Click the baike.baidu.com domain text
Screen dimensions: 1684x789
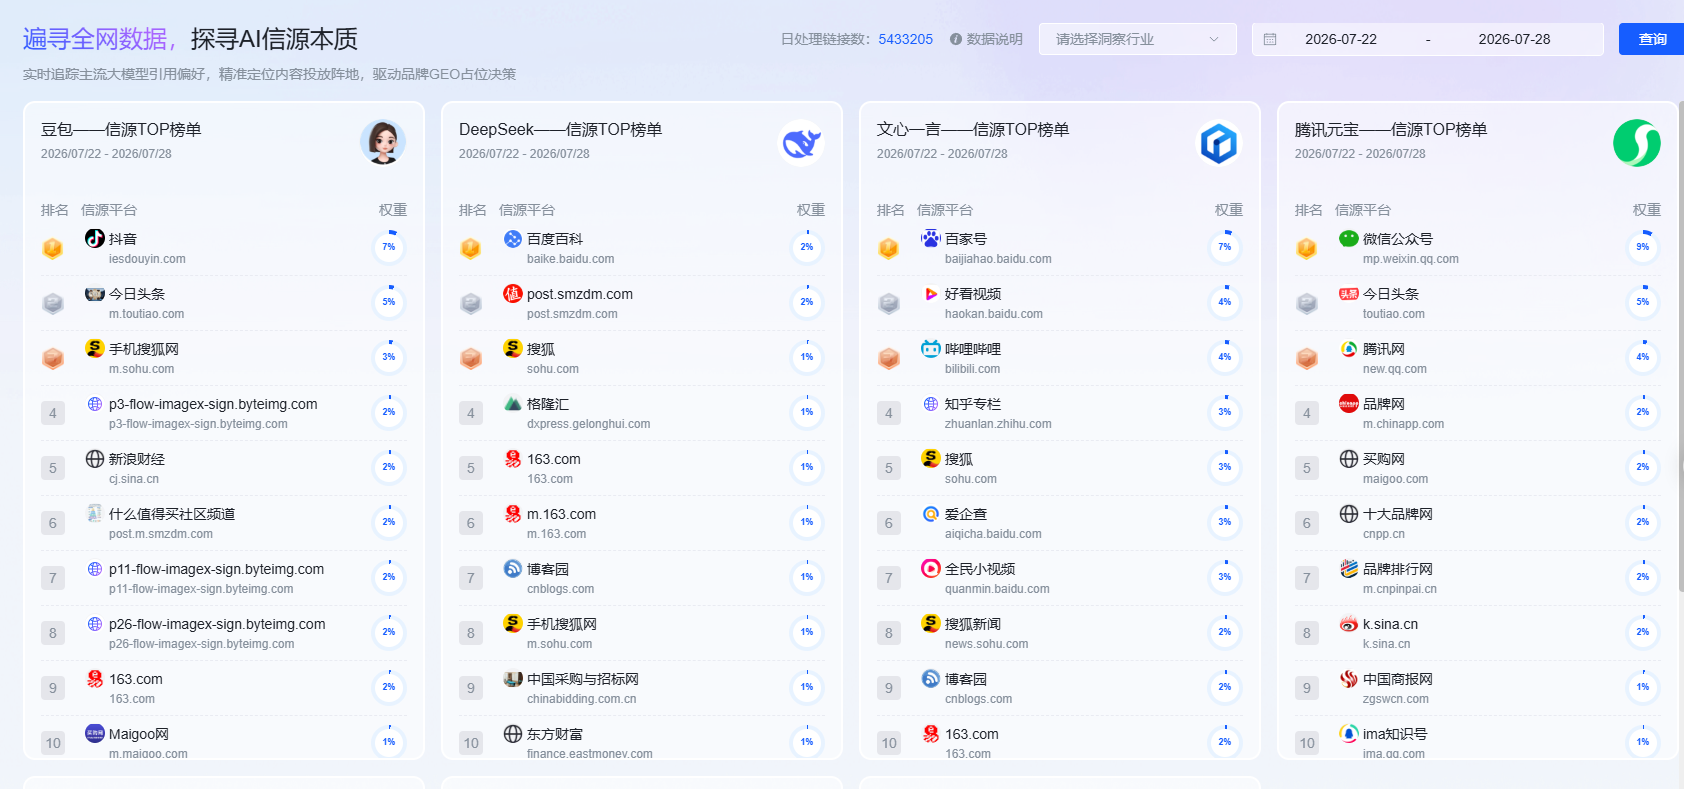point(571,259)
